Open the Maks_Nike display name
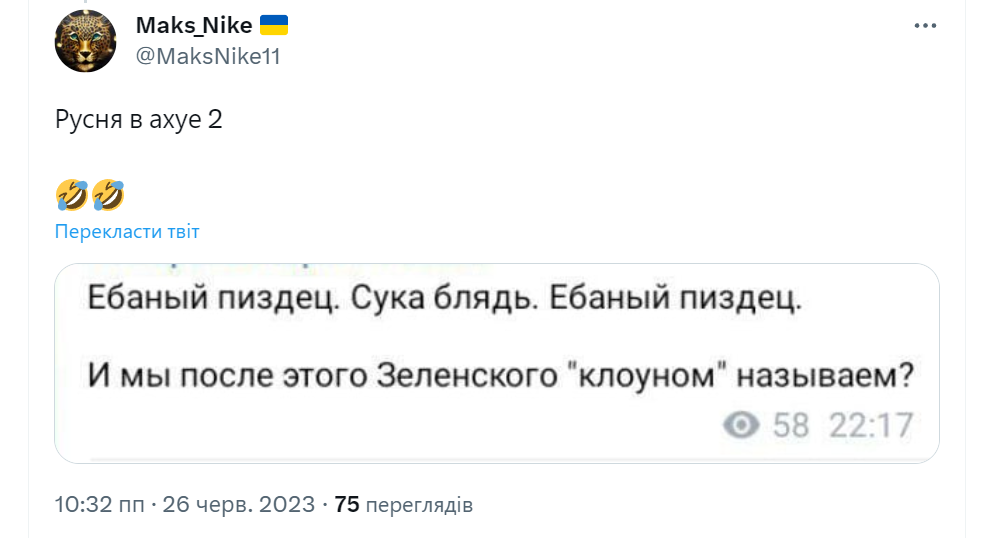The image size is (992, 538). point(194,25)
